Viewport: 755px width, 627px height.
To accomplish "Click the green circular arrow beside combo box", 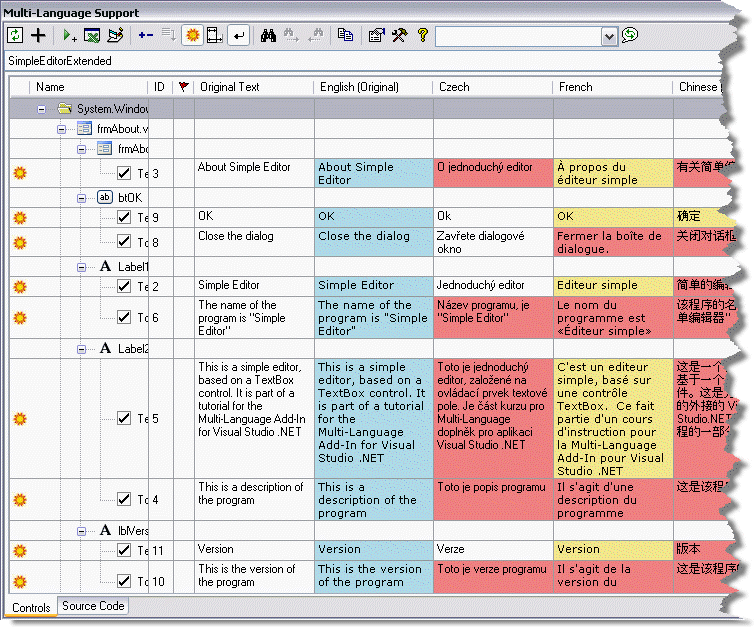I will (630, 36).
